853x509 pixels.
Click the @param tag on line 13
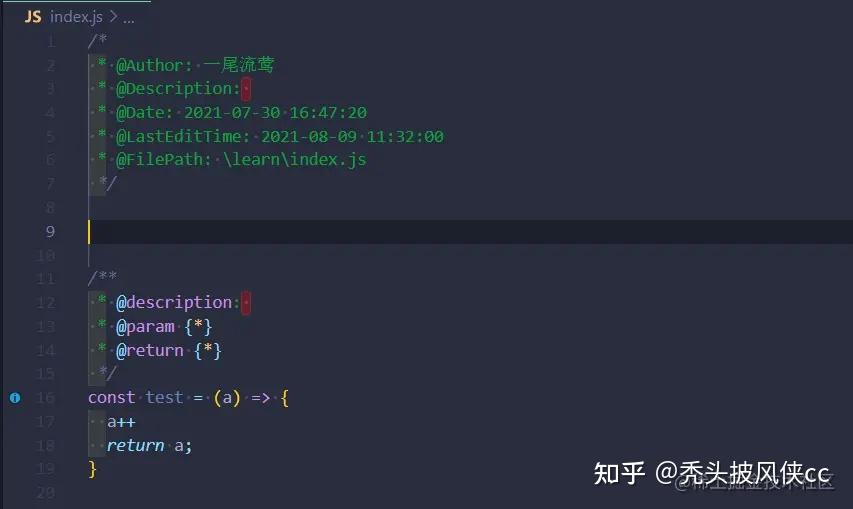pos(146,327)
